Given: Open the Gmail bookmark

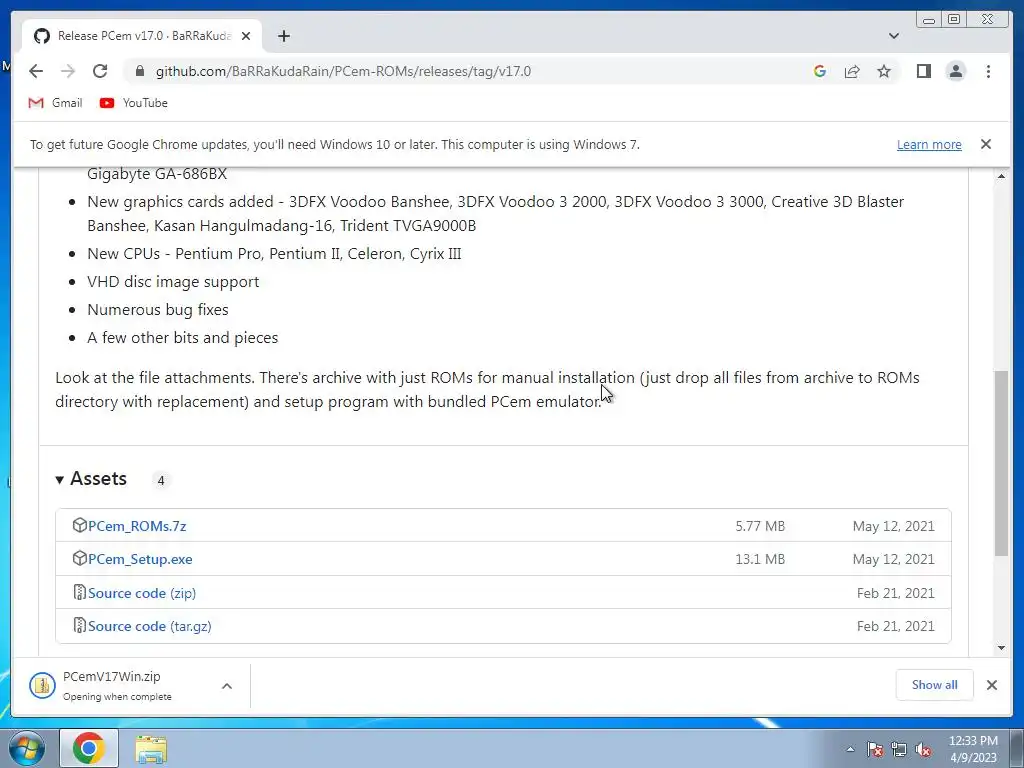Looking at the screenshot, I should [x=56, y=103].
